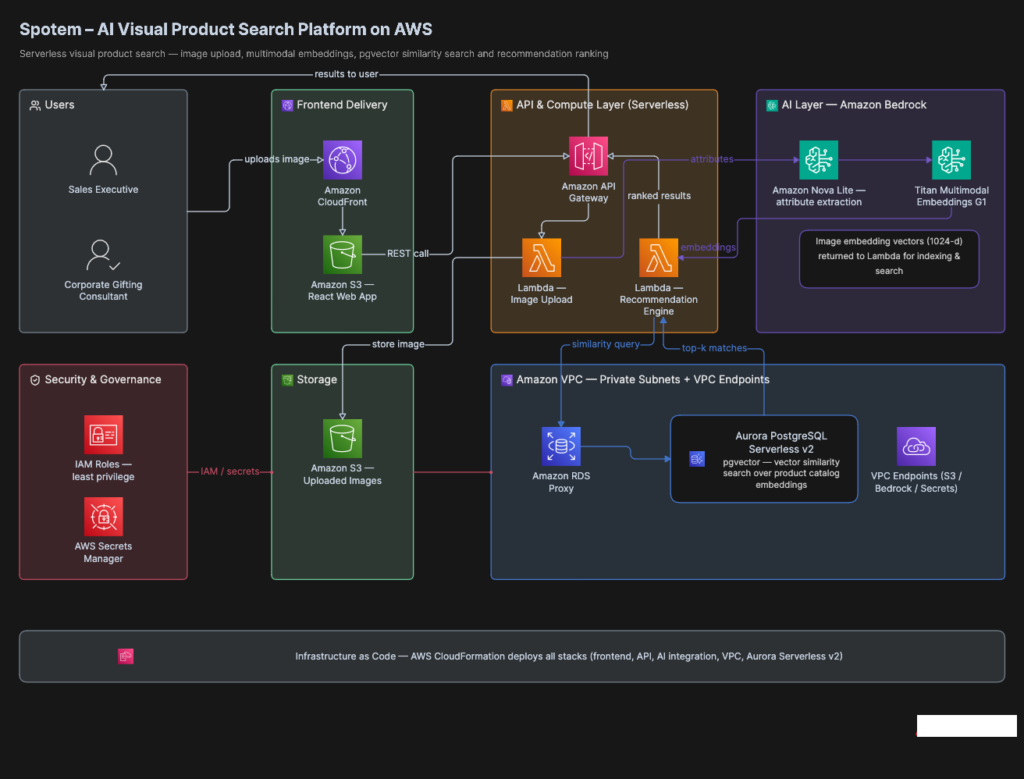
Task: Click the diagram title 'Spotem – AI Visual Product Search Platform on AWS'
Action: (x=226, y=29)
